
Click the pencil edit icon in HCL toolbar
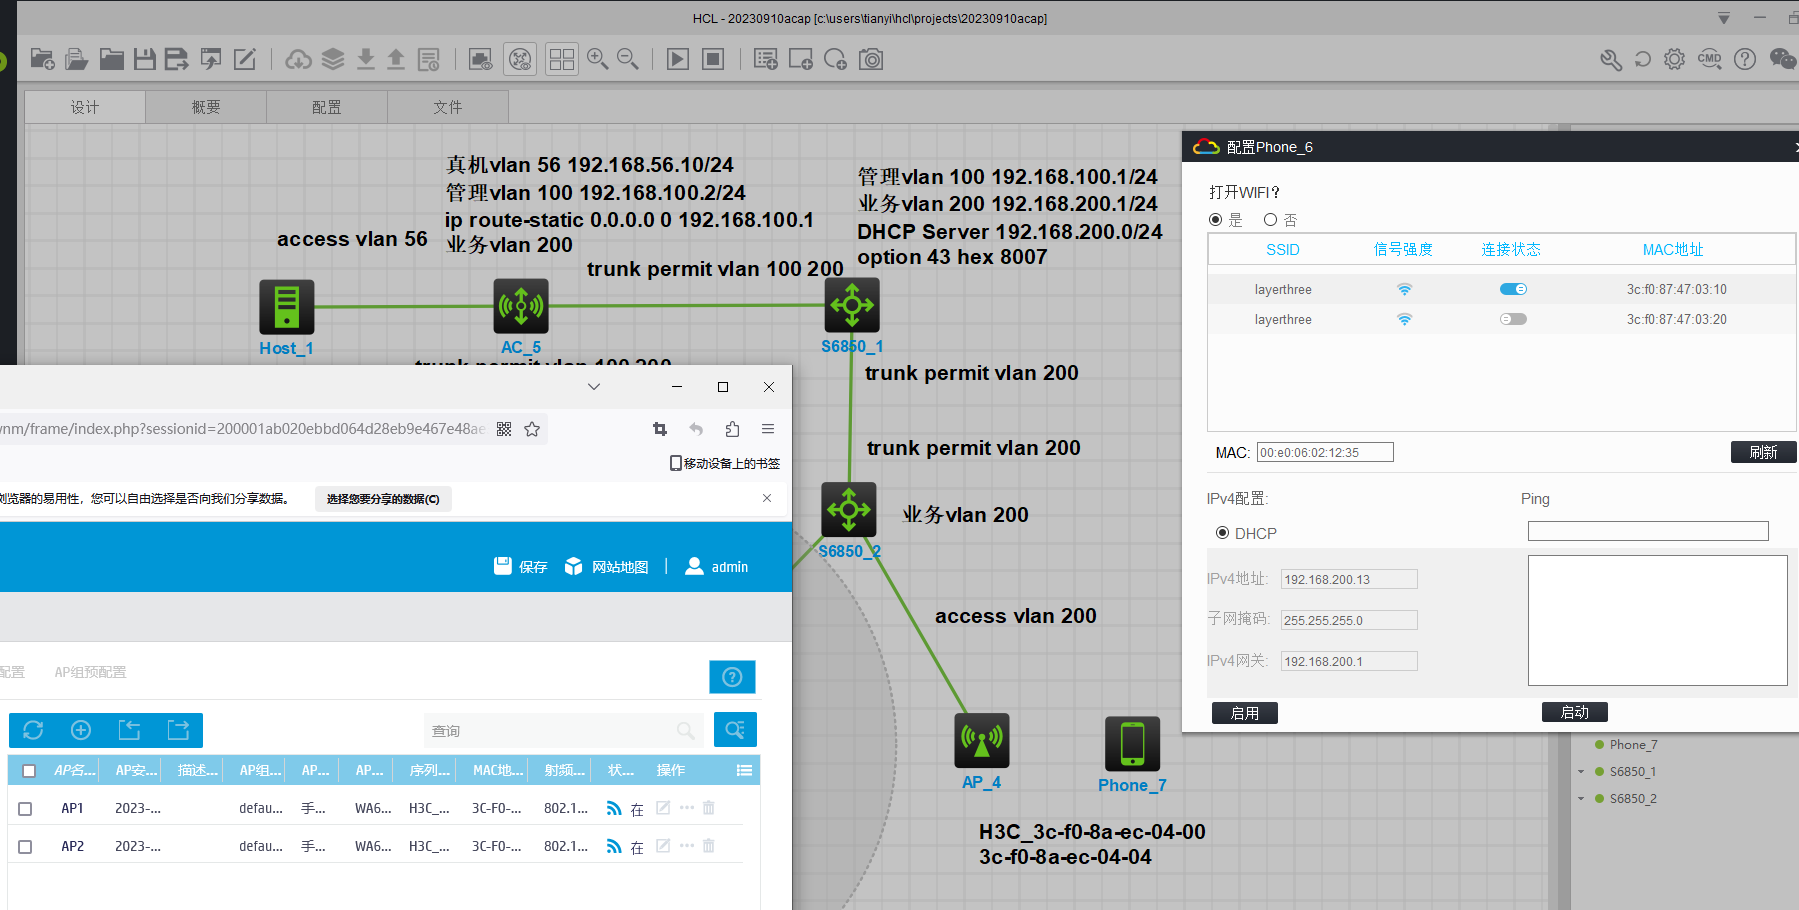click(x=245, y=60)
